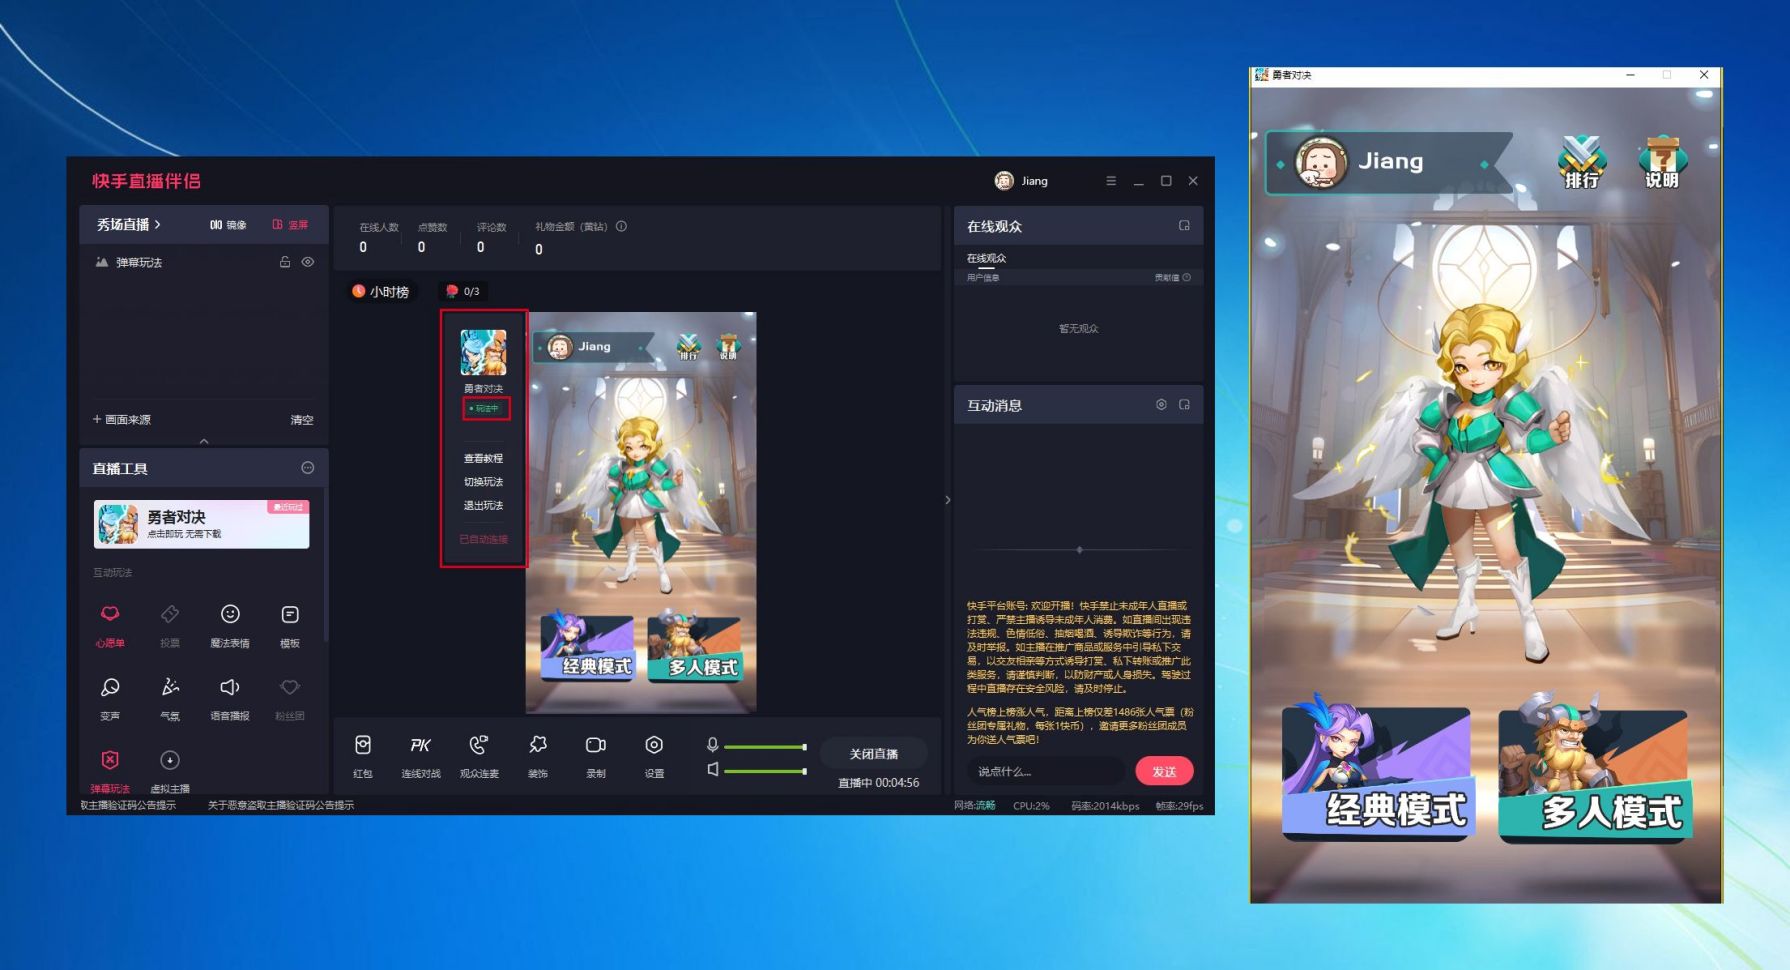Viewport: 1790px width, 970px height.
Task: Select 经典模式 in the game window
Action: [x=1378, y=768]
